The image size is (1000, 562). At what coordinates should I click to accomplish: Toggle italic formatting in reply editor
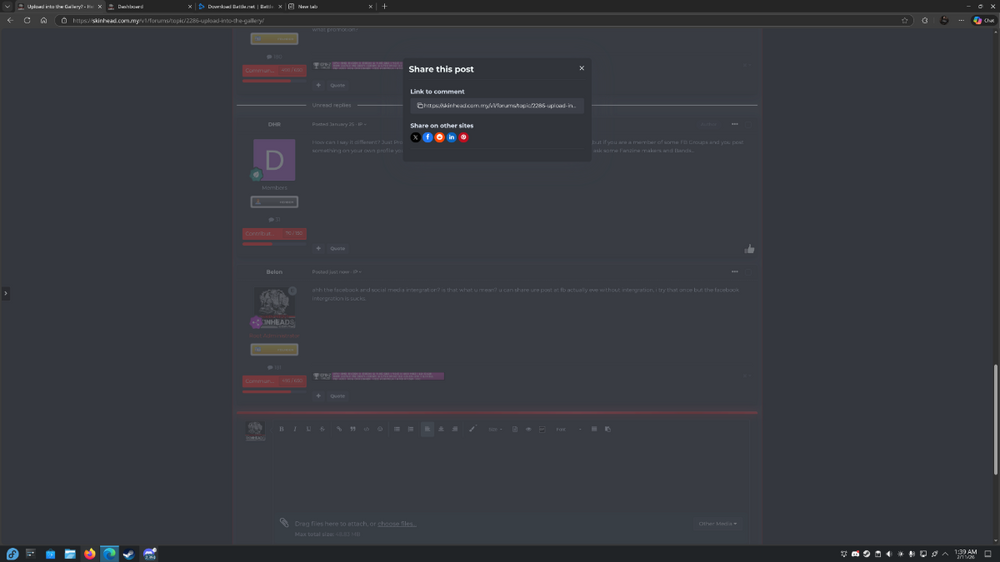(295, 429)
